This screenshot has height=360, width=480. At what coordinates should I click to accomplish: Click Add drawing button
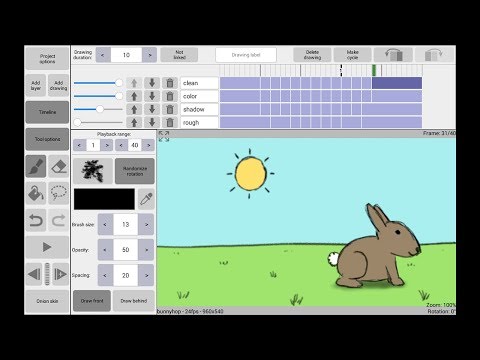point(59,85)
